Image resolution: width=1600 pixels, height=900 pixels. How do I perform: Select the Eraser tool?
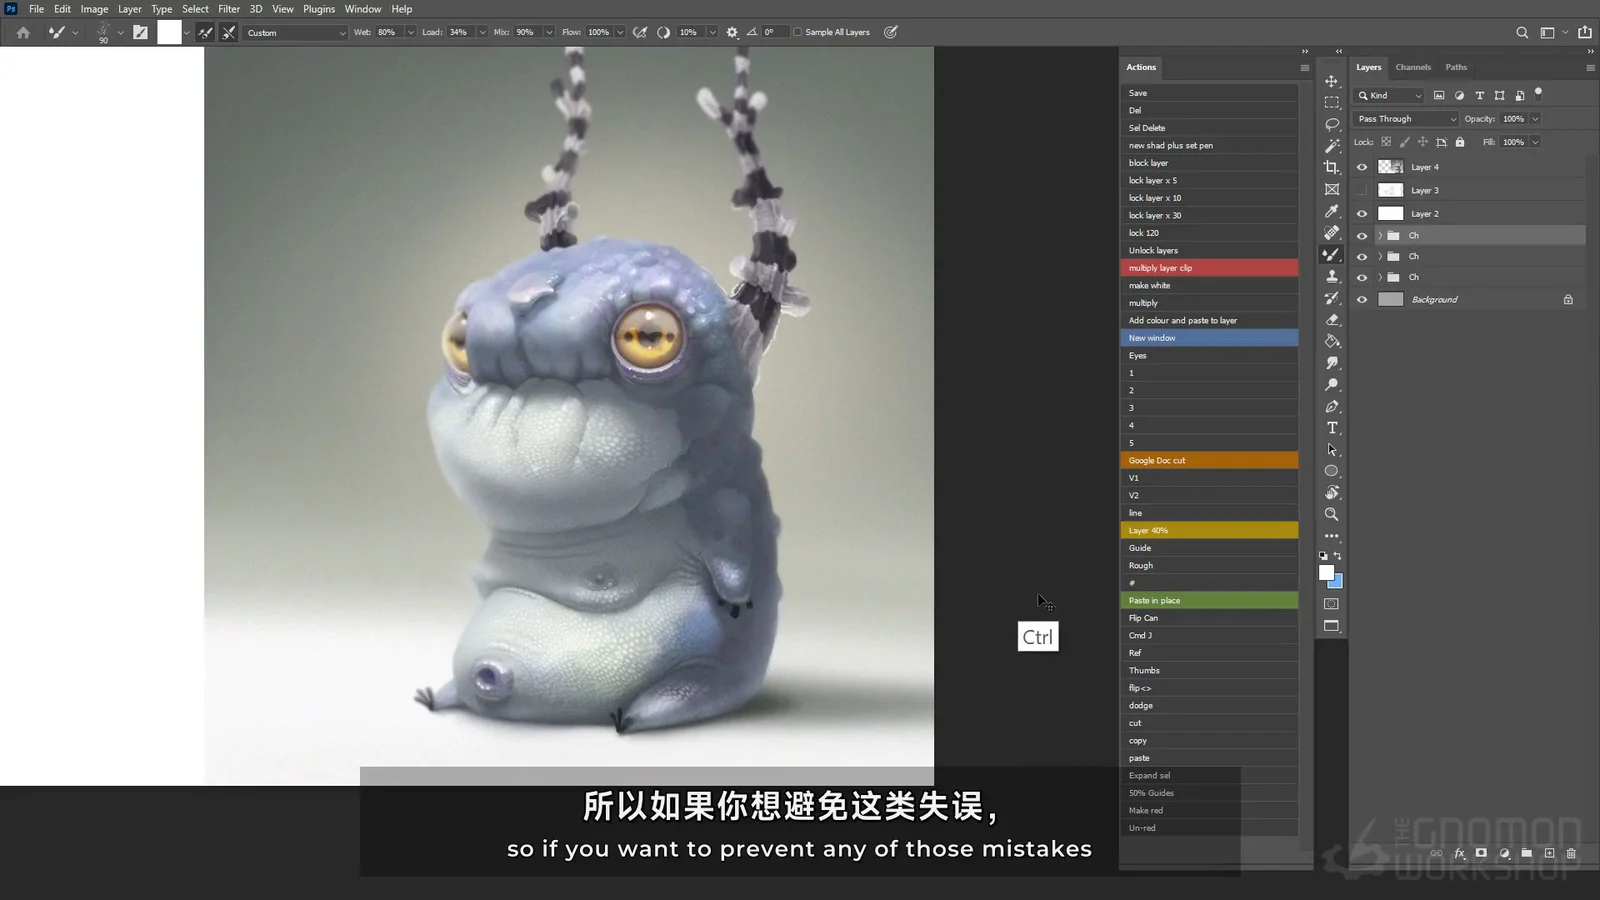coord(1331,320)
